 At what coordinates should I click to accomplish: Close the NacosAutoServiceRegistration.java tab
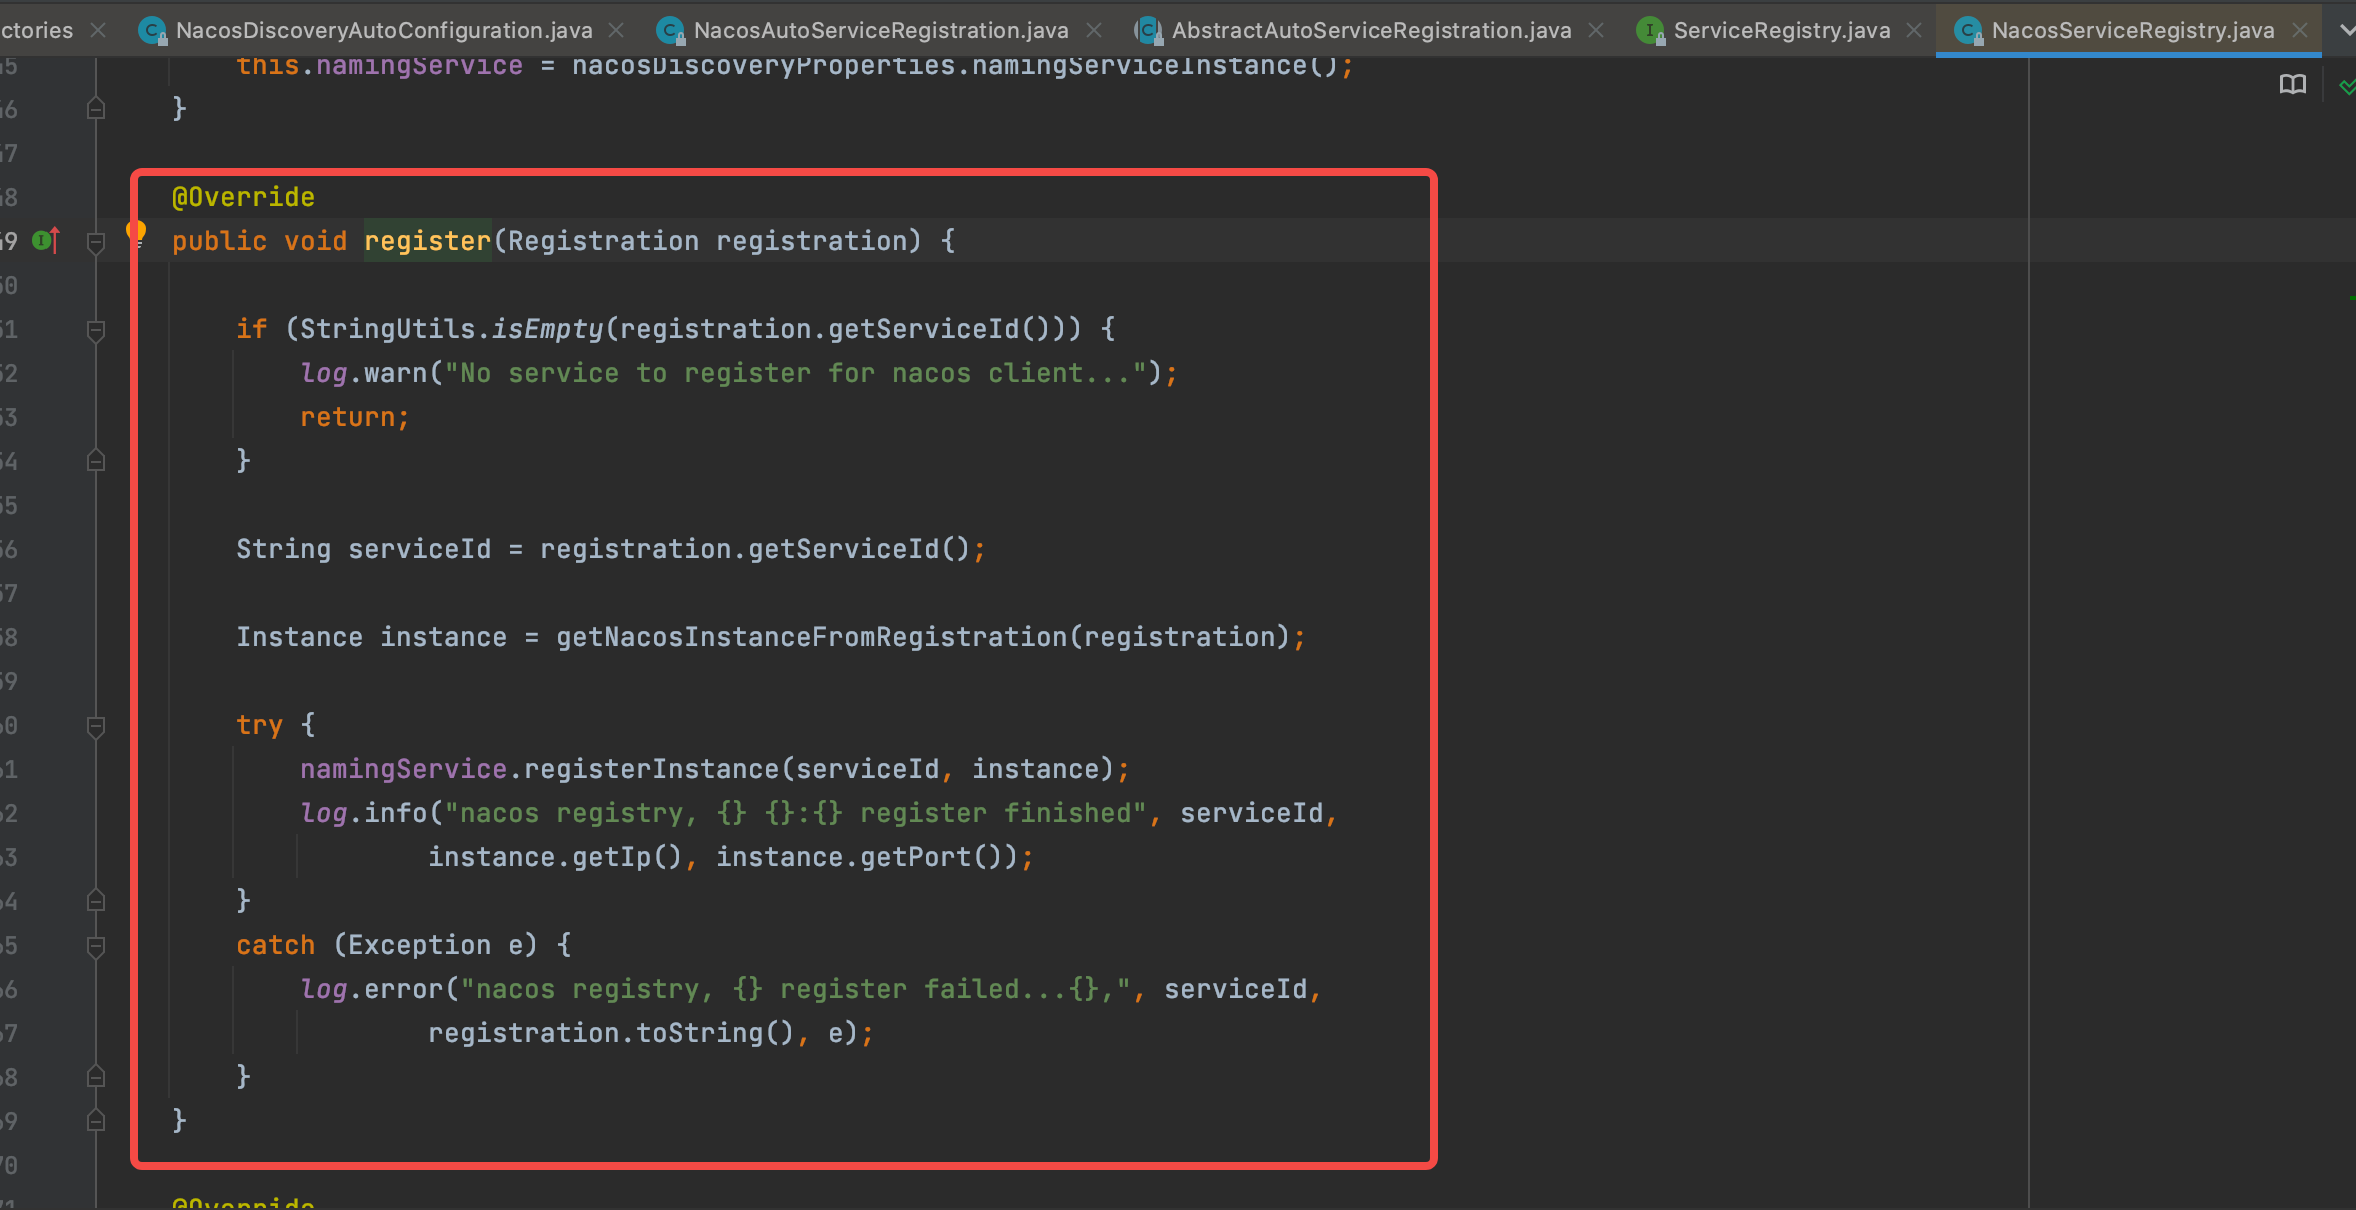pos(1094,31)
